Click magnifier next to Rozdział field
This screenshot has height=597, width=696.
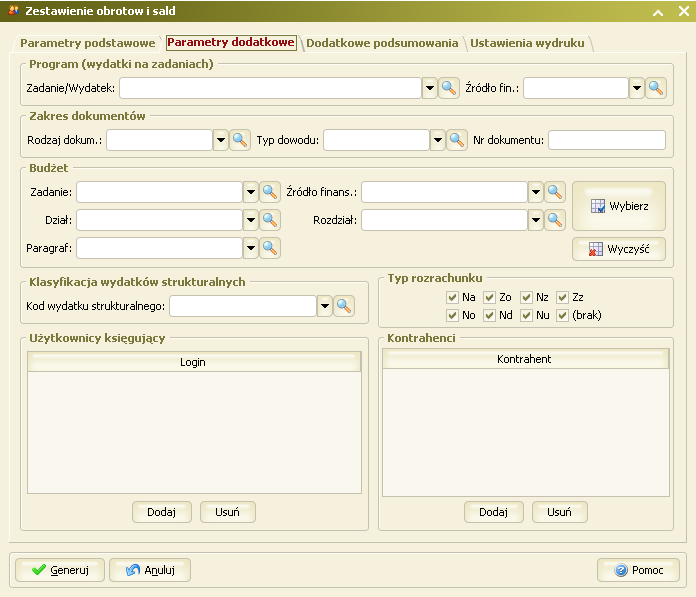(x=555, y=220)
